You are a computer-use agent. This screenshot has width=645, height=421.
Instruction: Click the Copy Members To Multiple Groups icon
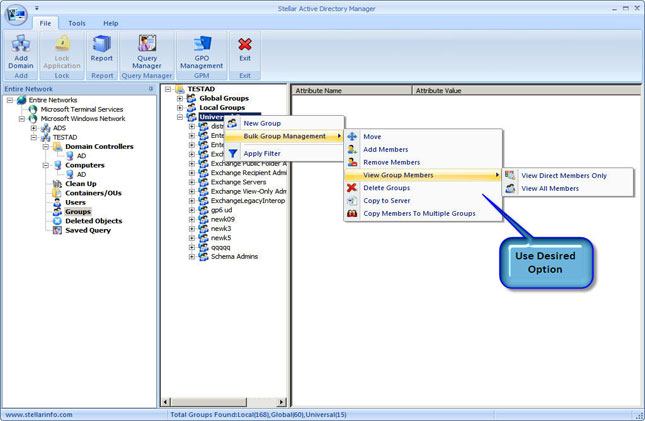(352, 213)
